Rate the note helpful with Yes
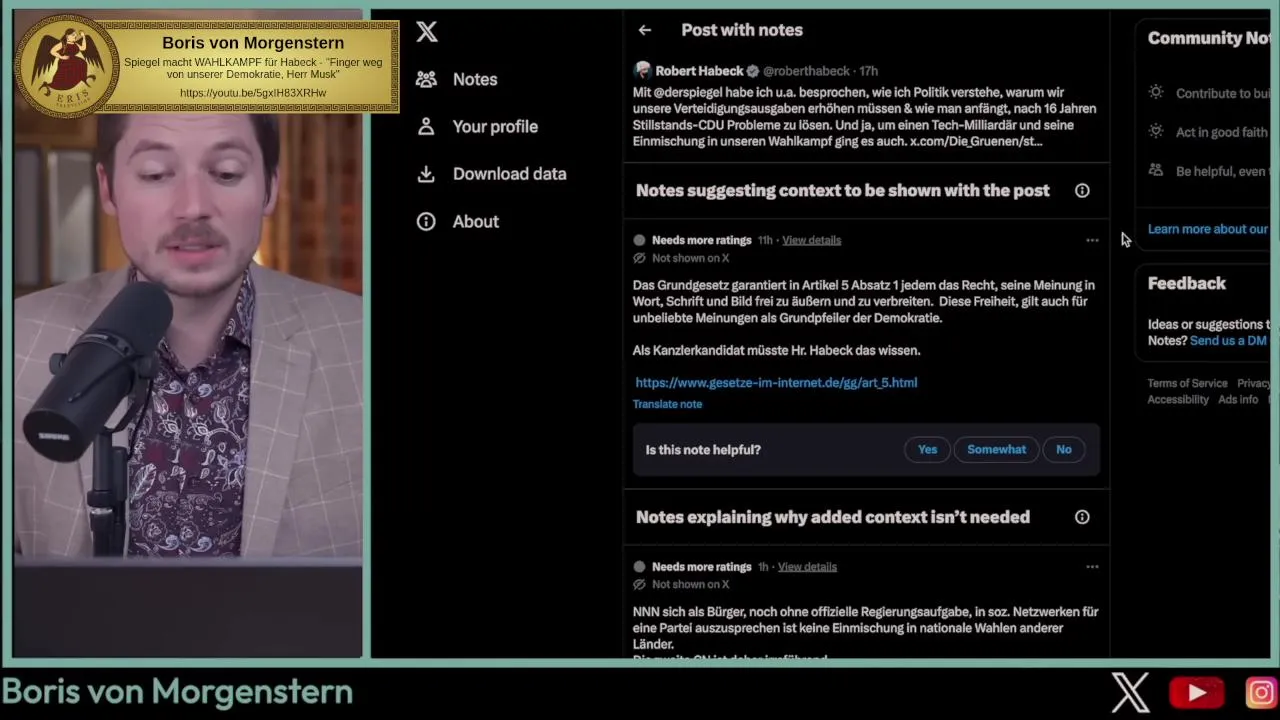The image size is (1280, 720). click(x=927, y=449)
